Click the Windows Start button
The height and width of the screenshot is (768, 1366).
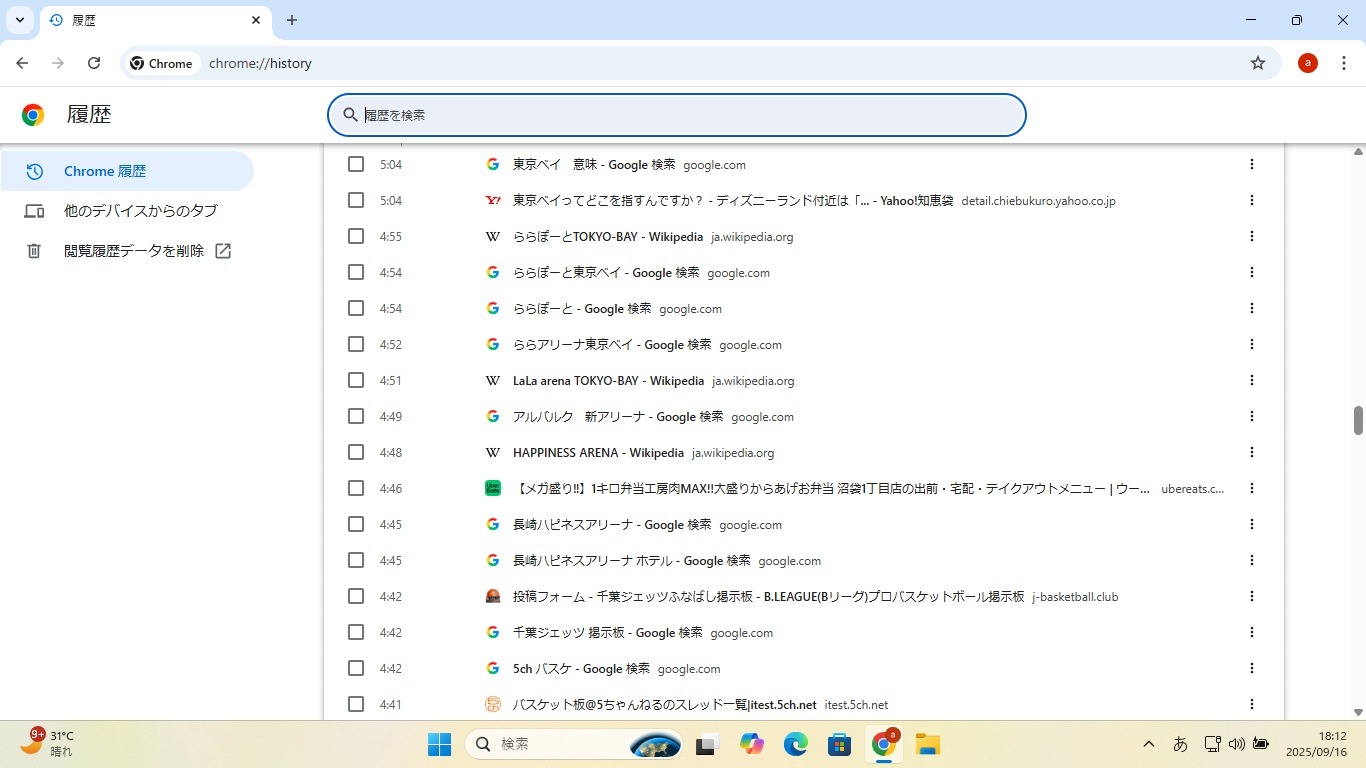pos(439,744)
